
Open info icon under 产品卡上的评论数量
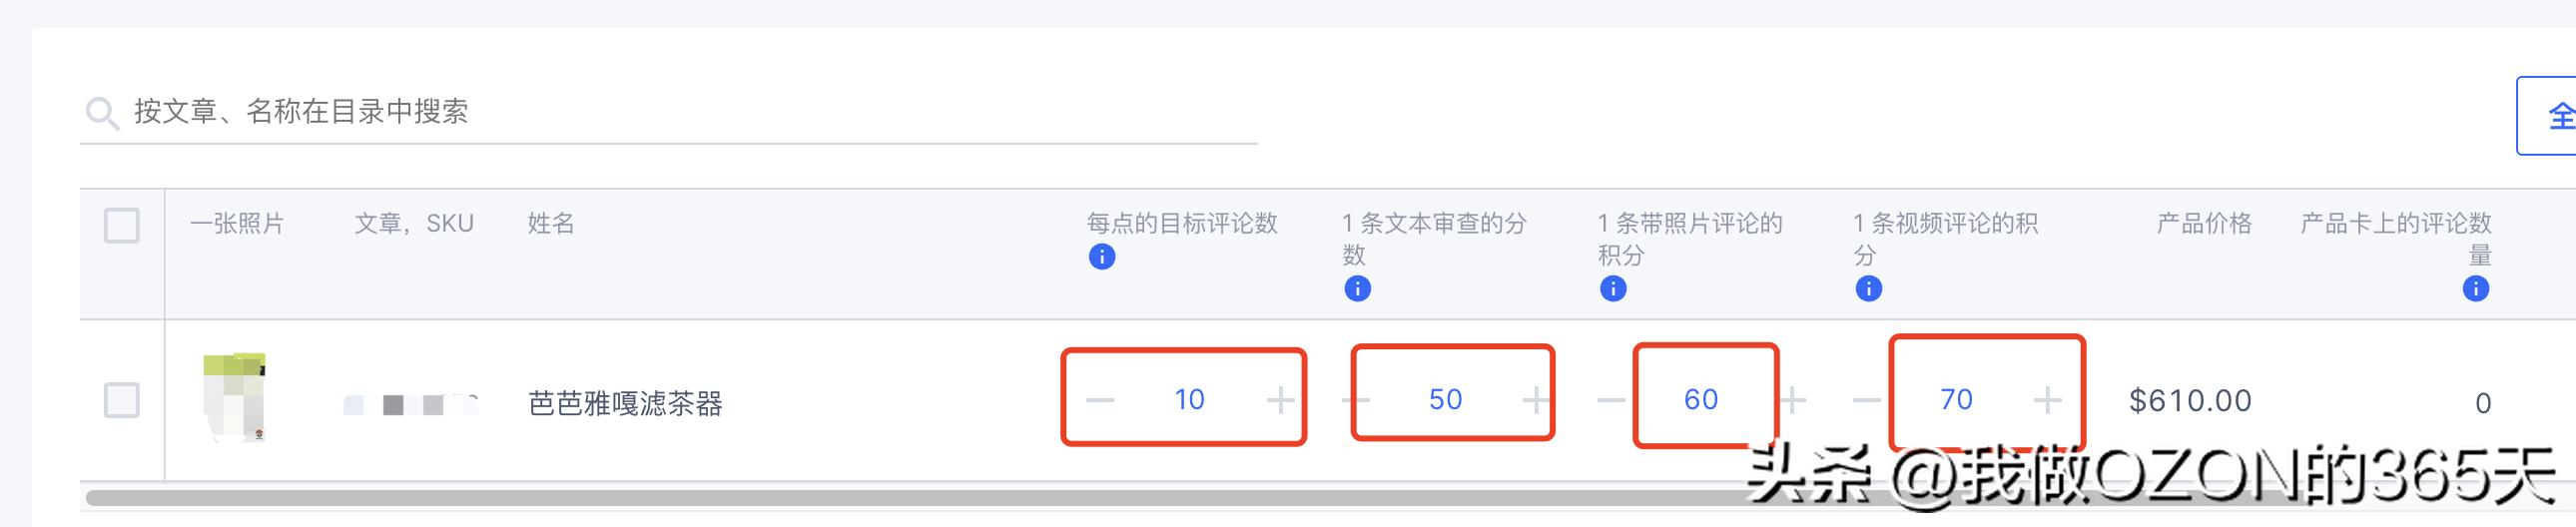tap(2476, 289)
